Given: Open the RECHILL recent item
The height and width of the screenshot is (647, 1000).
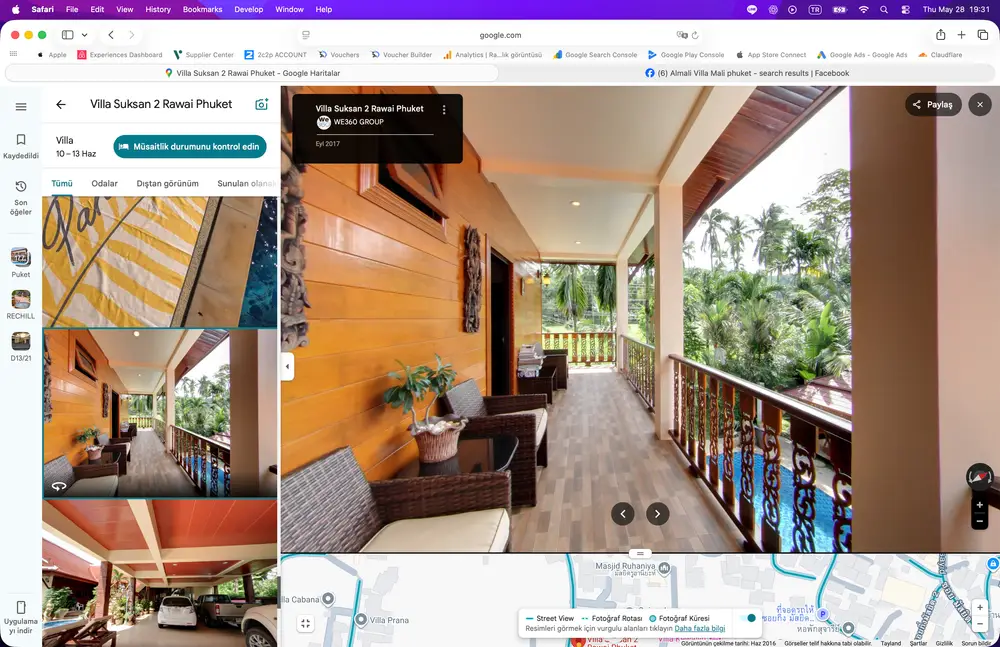Looking at the screenshot, I should [21, 305].
